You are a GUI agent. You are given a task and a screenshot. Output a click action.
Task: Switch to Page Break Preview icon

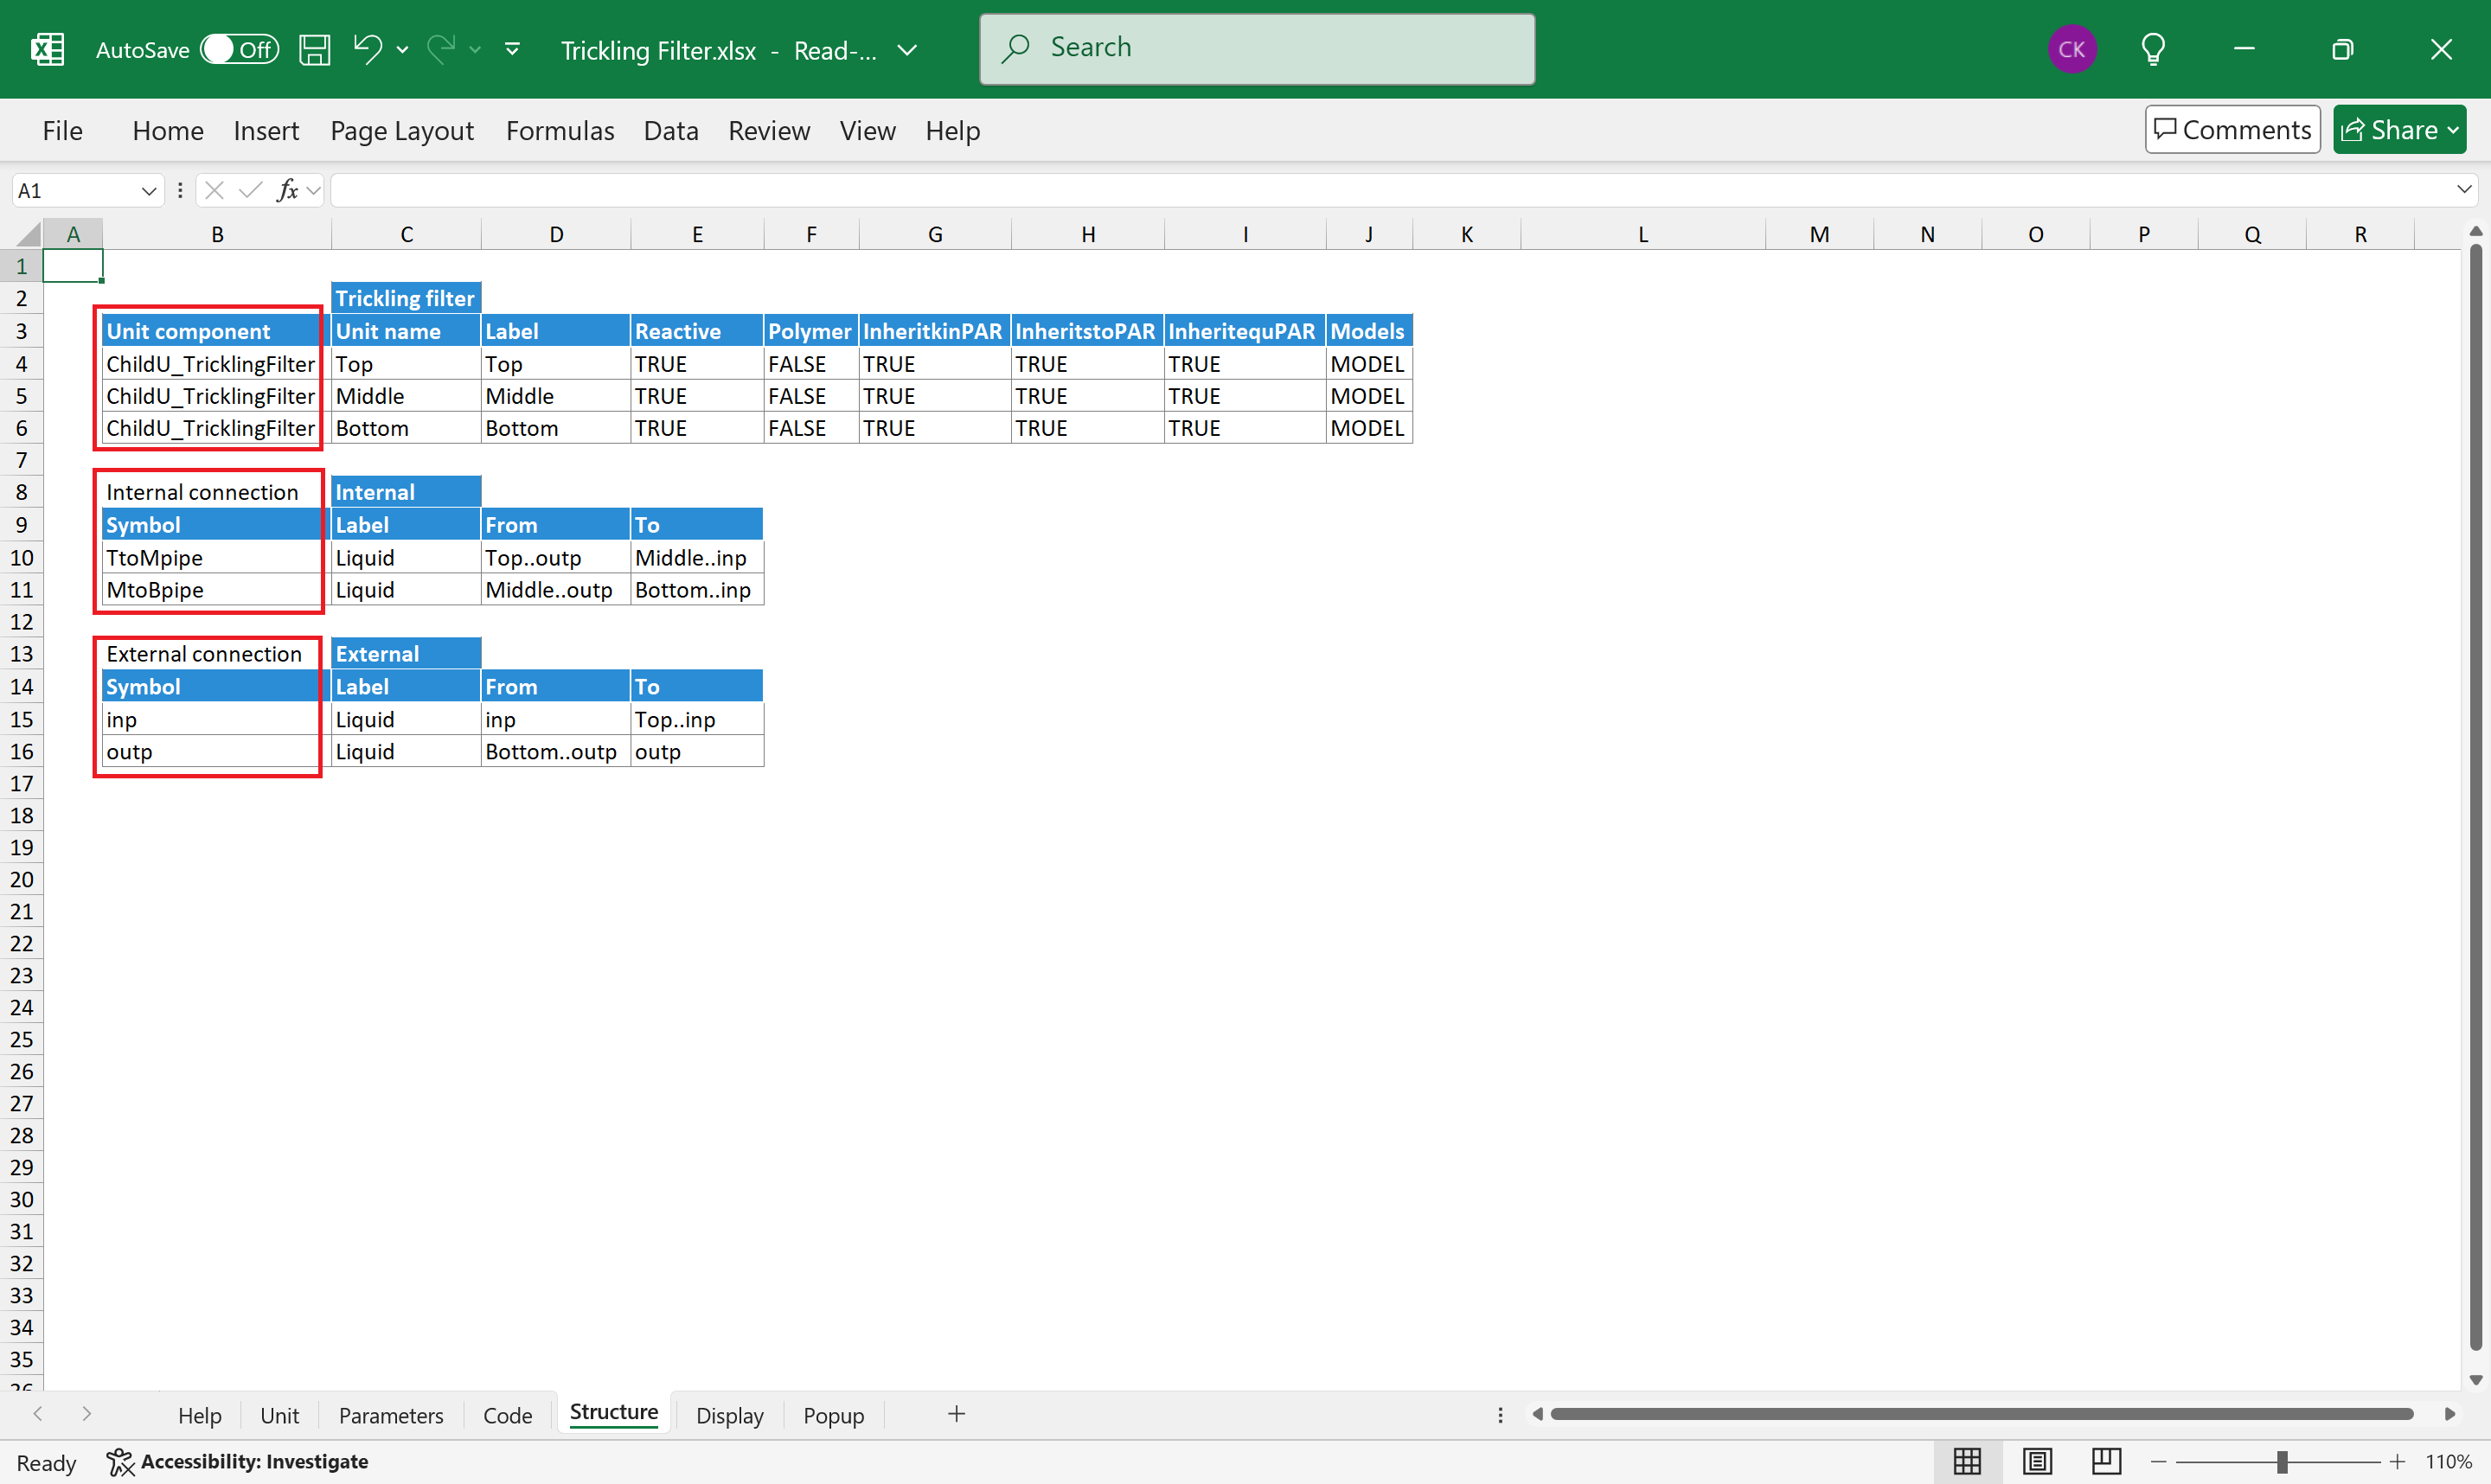(x=2106, y=1462)
